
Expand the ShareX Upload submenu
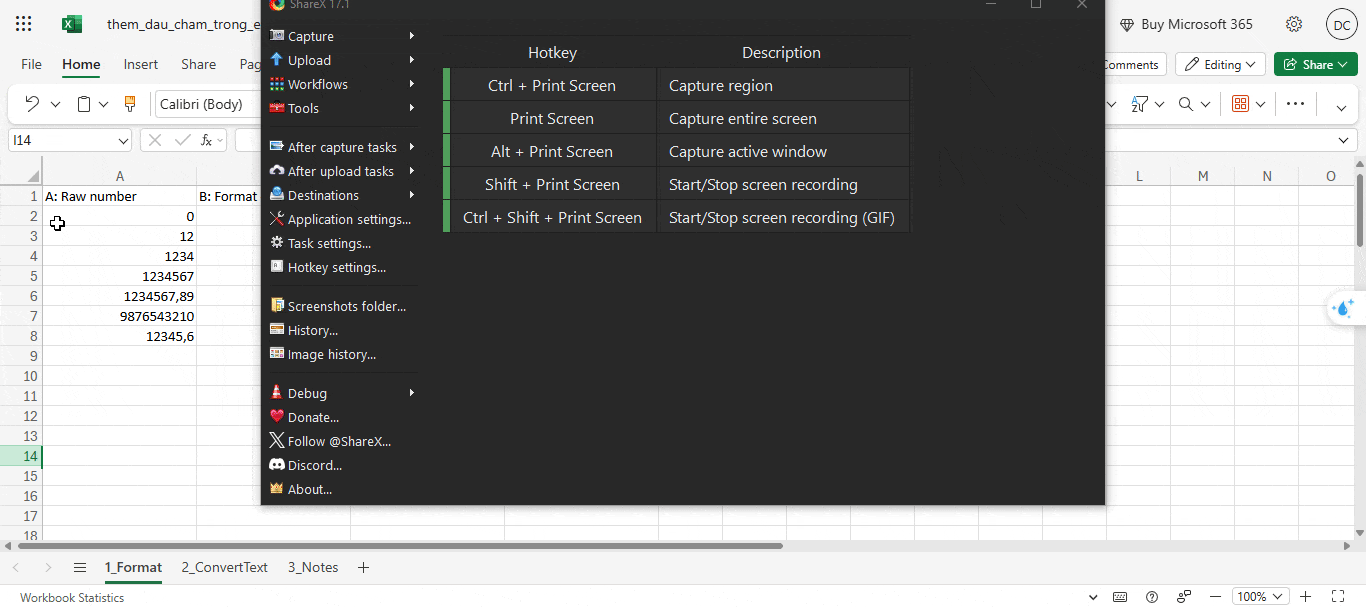pyautogui.click(x=342, y=60)
